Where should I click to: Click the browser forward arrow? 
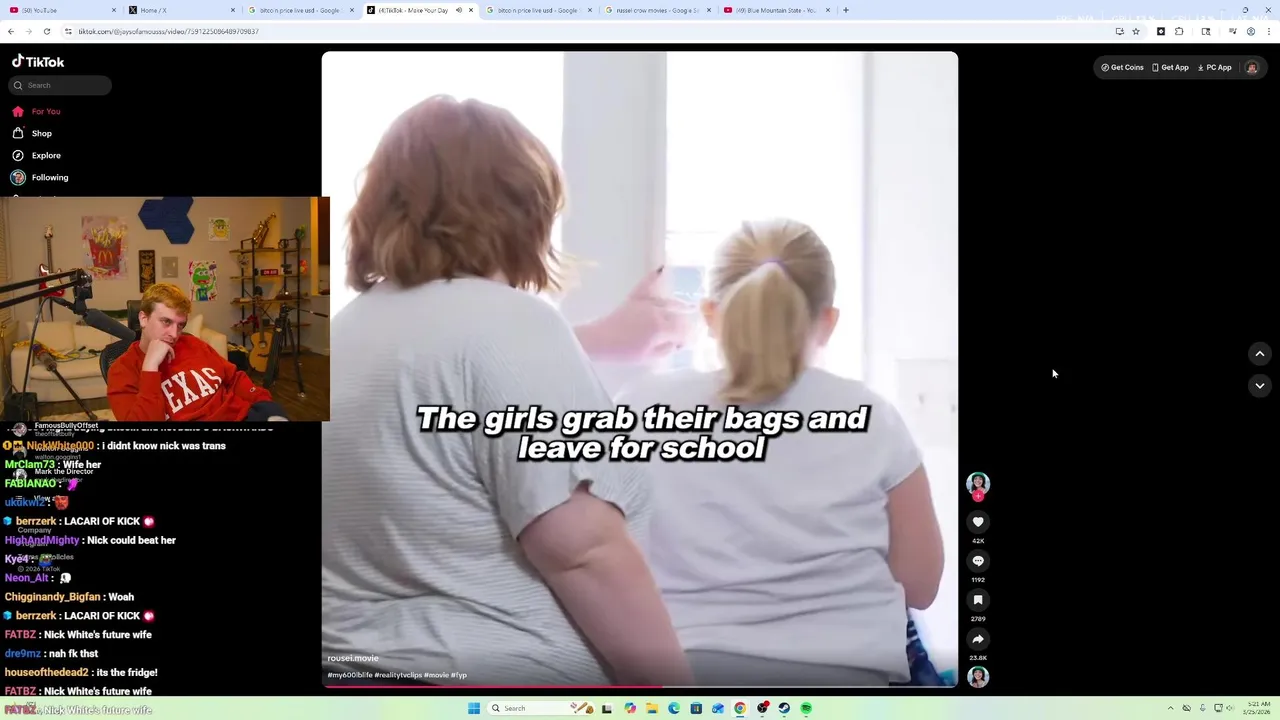[28, 31]
